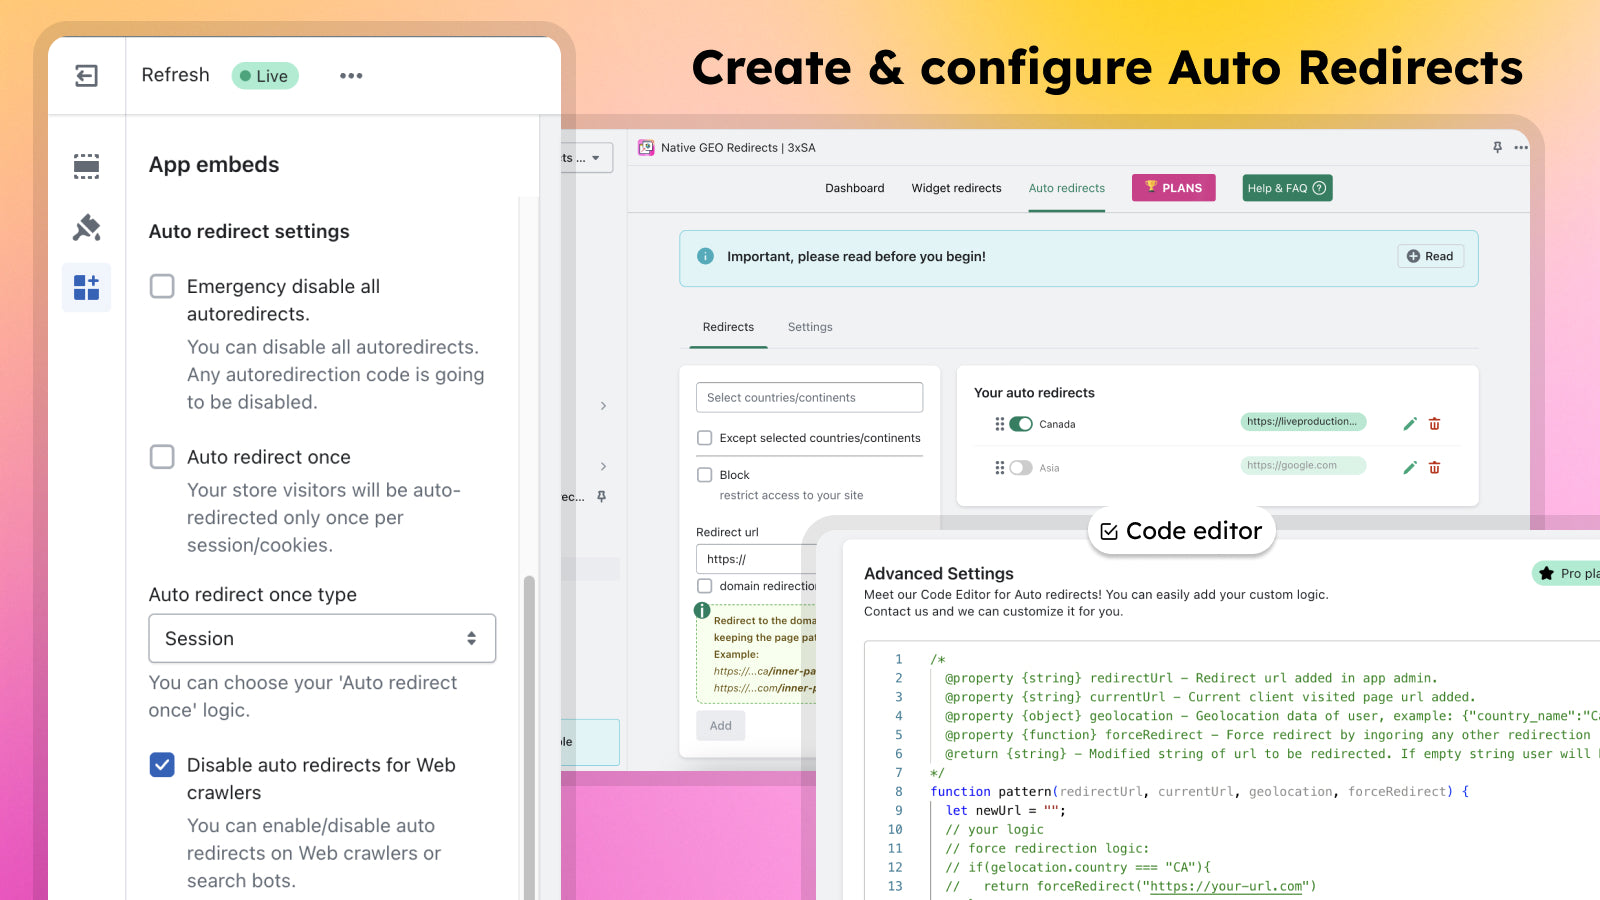Screen dimensions: 1600x900
Task: Open the theme settings paintbrush icon
Action: pos(87,228)
